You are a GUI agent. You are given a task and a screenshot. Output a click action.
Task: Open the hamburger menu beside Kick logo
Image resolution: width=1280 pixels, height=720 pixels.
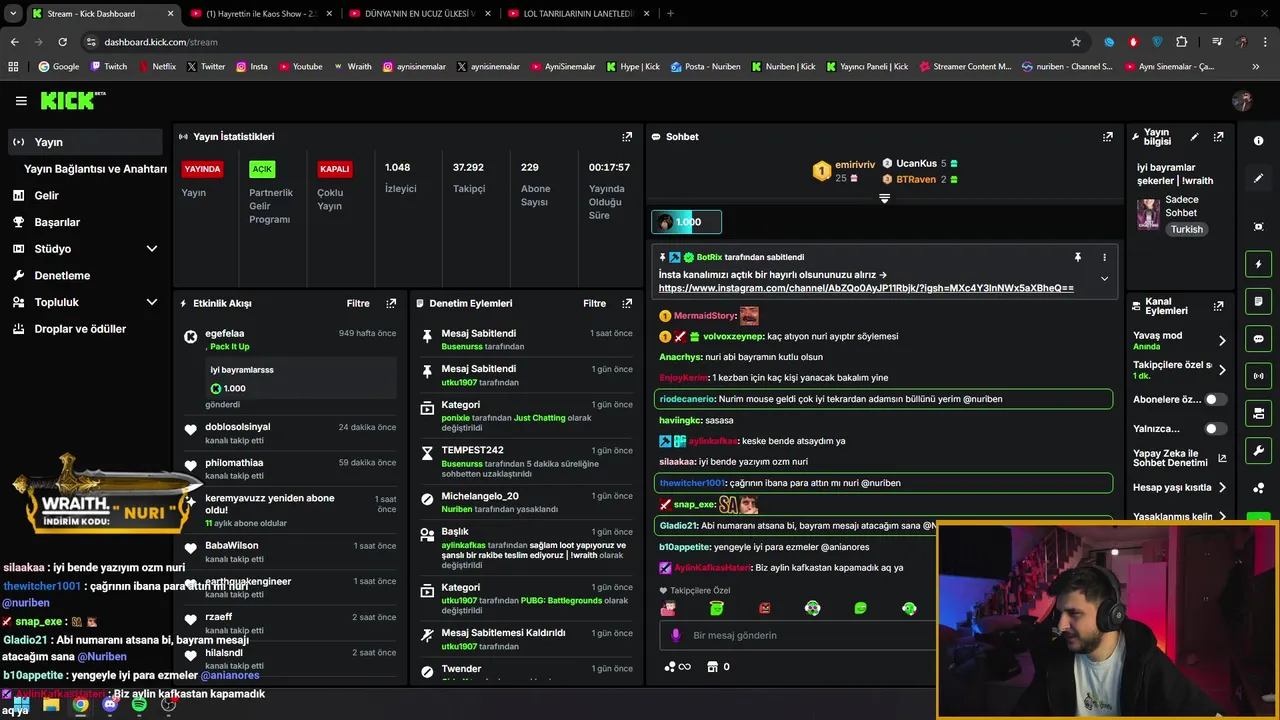(x=21, y=101)
